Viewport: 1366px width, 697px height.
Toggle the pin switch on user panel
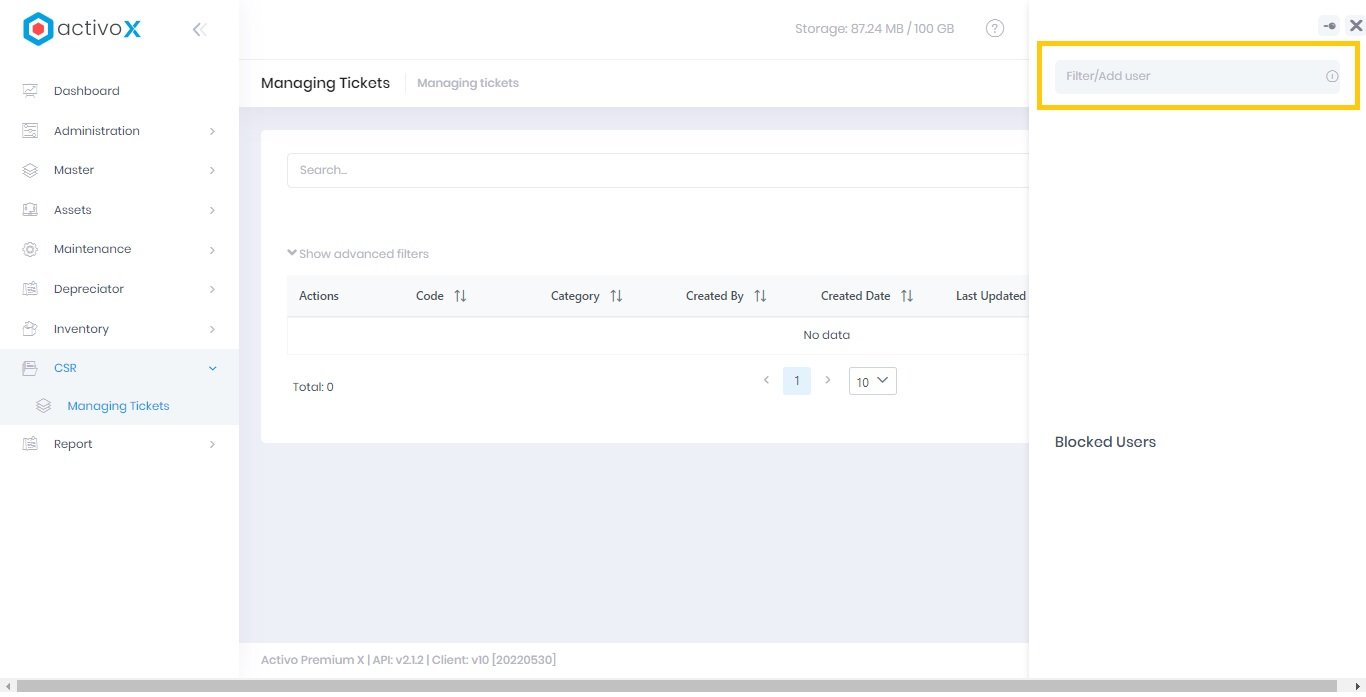[x=1329, y=26]
